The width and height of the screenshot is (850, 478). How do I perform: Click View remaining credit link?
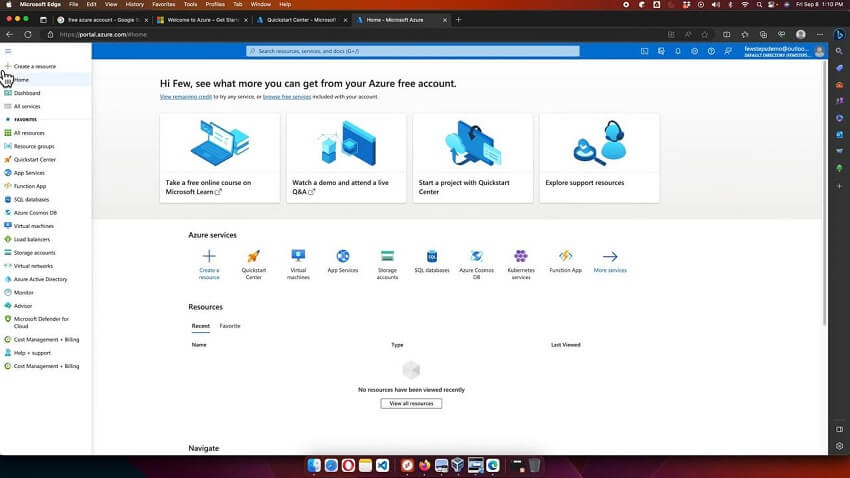click(186, 96)
